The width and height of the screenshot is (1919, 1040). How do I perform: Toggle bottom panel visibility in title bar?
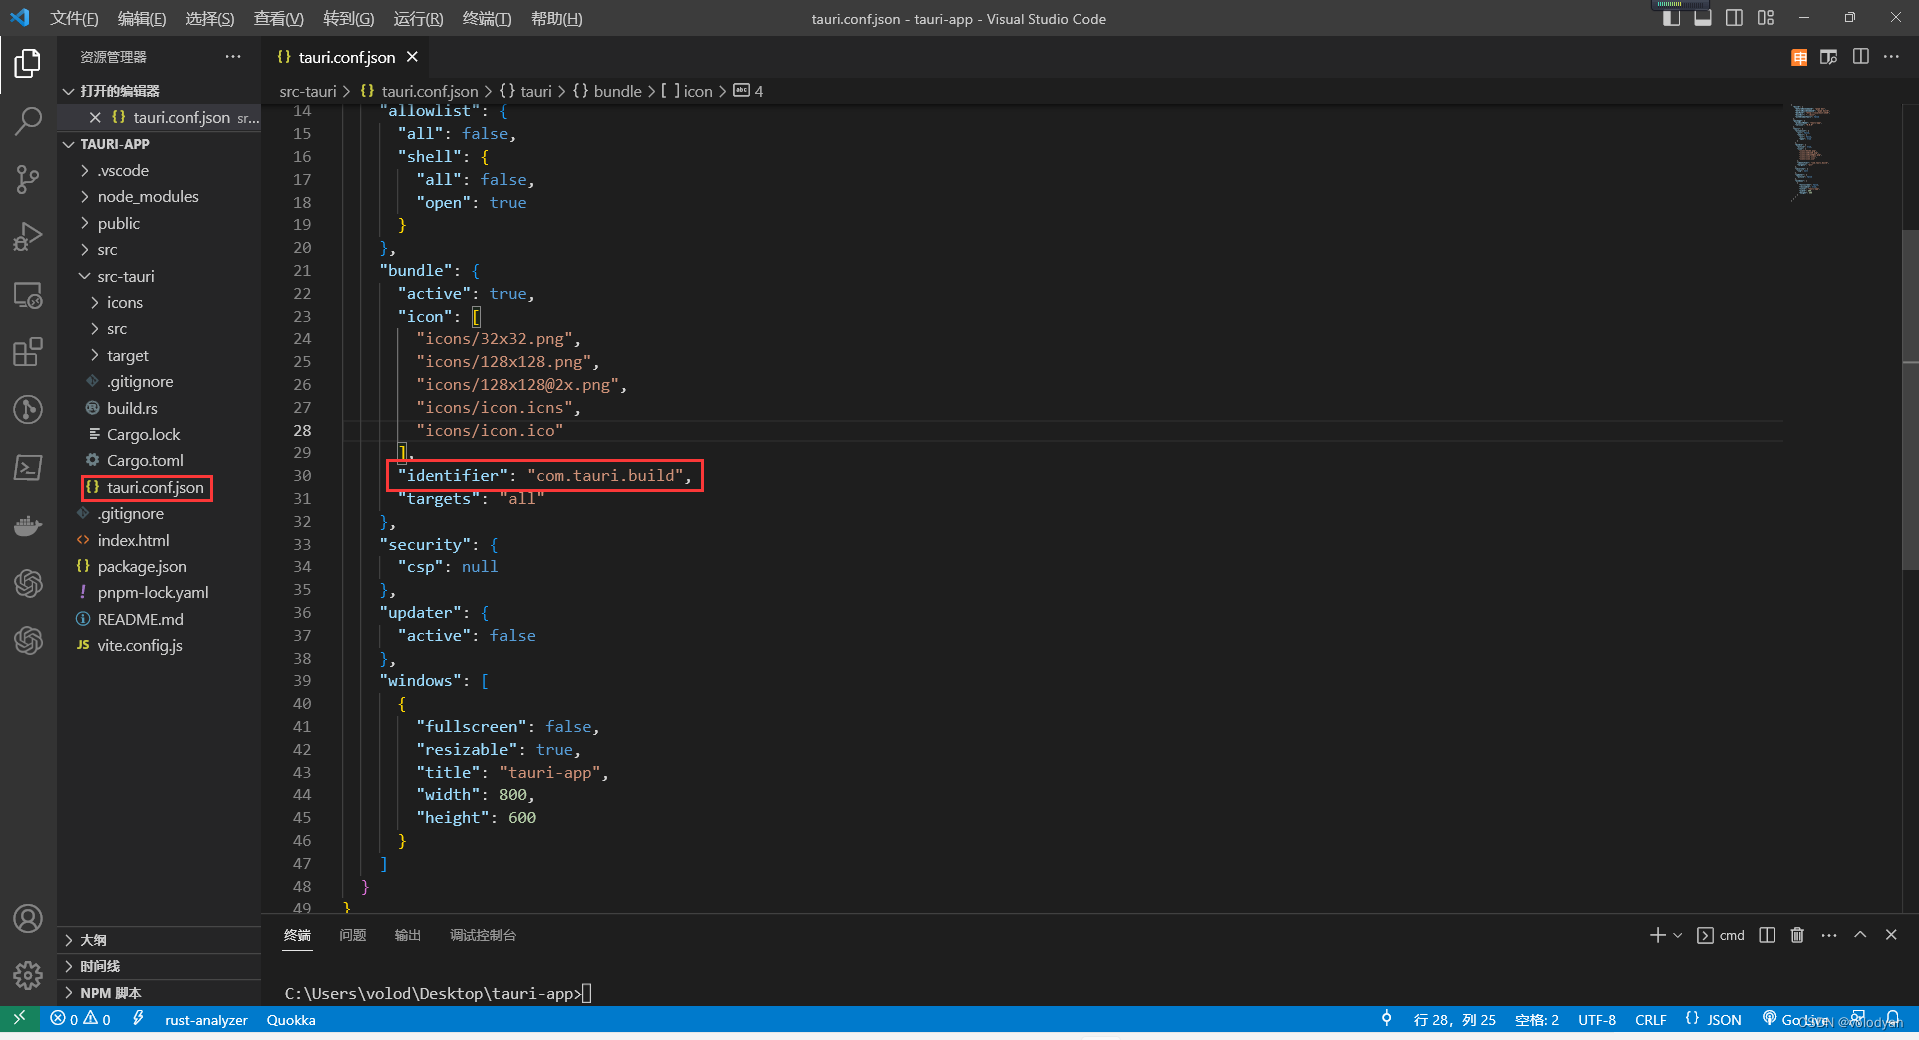click(1703, 18)
